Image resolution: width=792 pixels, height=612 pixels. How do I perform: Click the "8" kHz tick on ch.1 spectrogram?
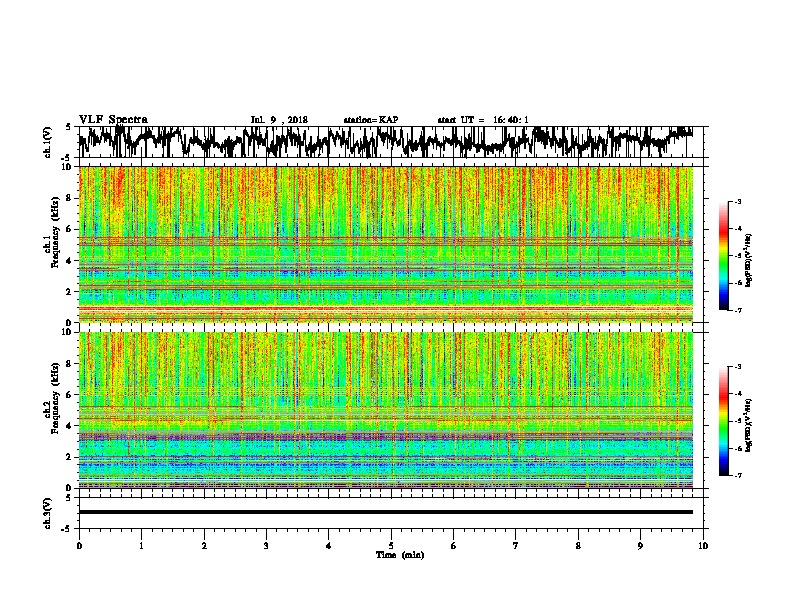(x=70, y=198)
